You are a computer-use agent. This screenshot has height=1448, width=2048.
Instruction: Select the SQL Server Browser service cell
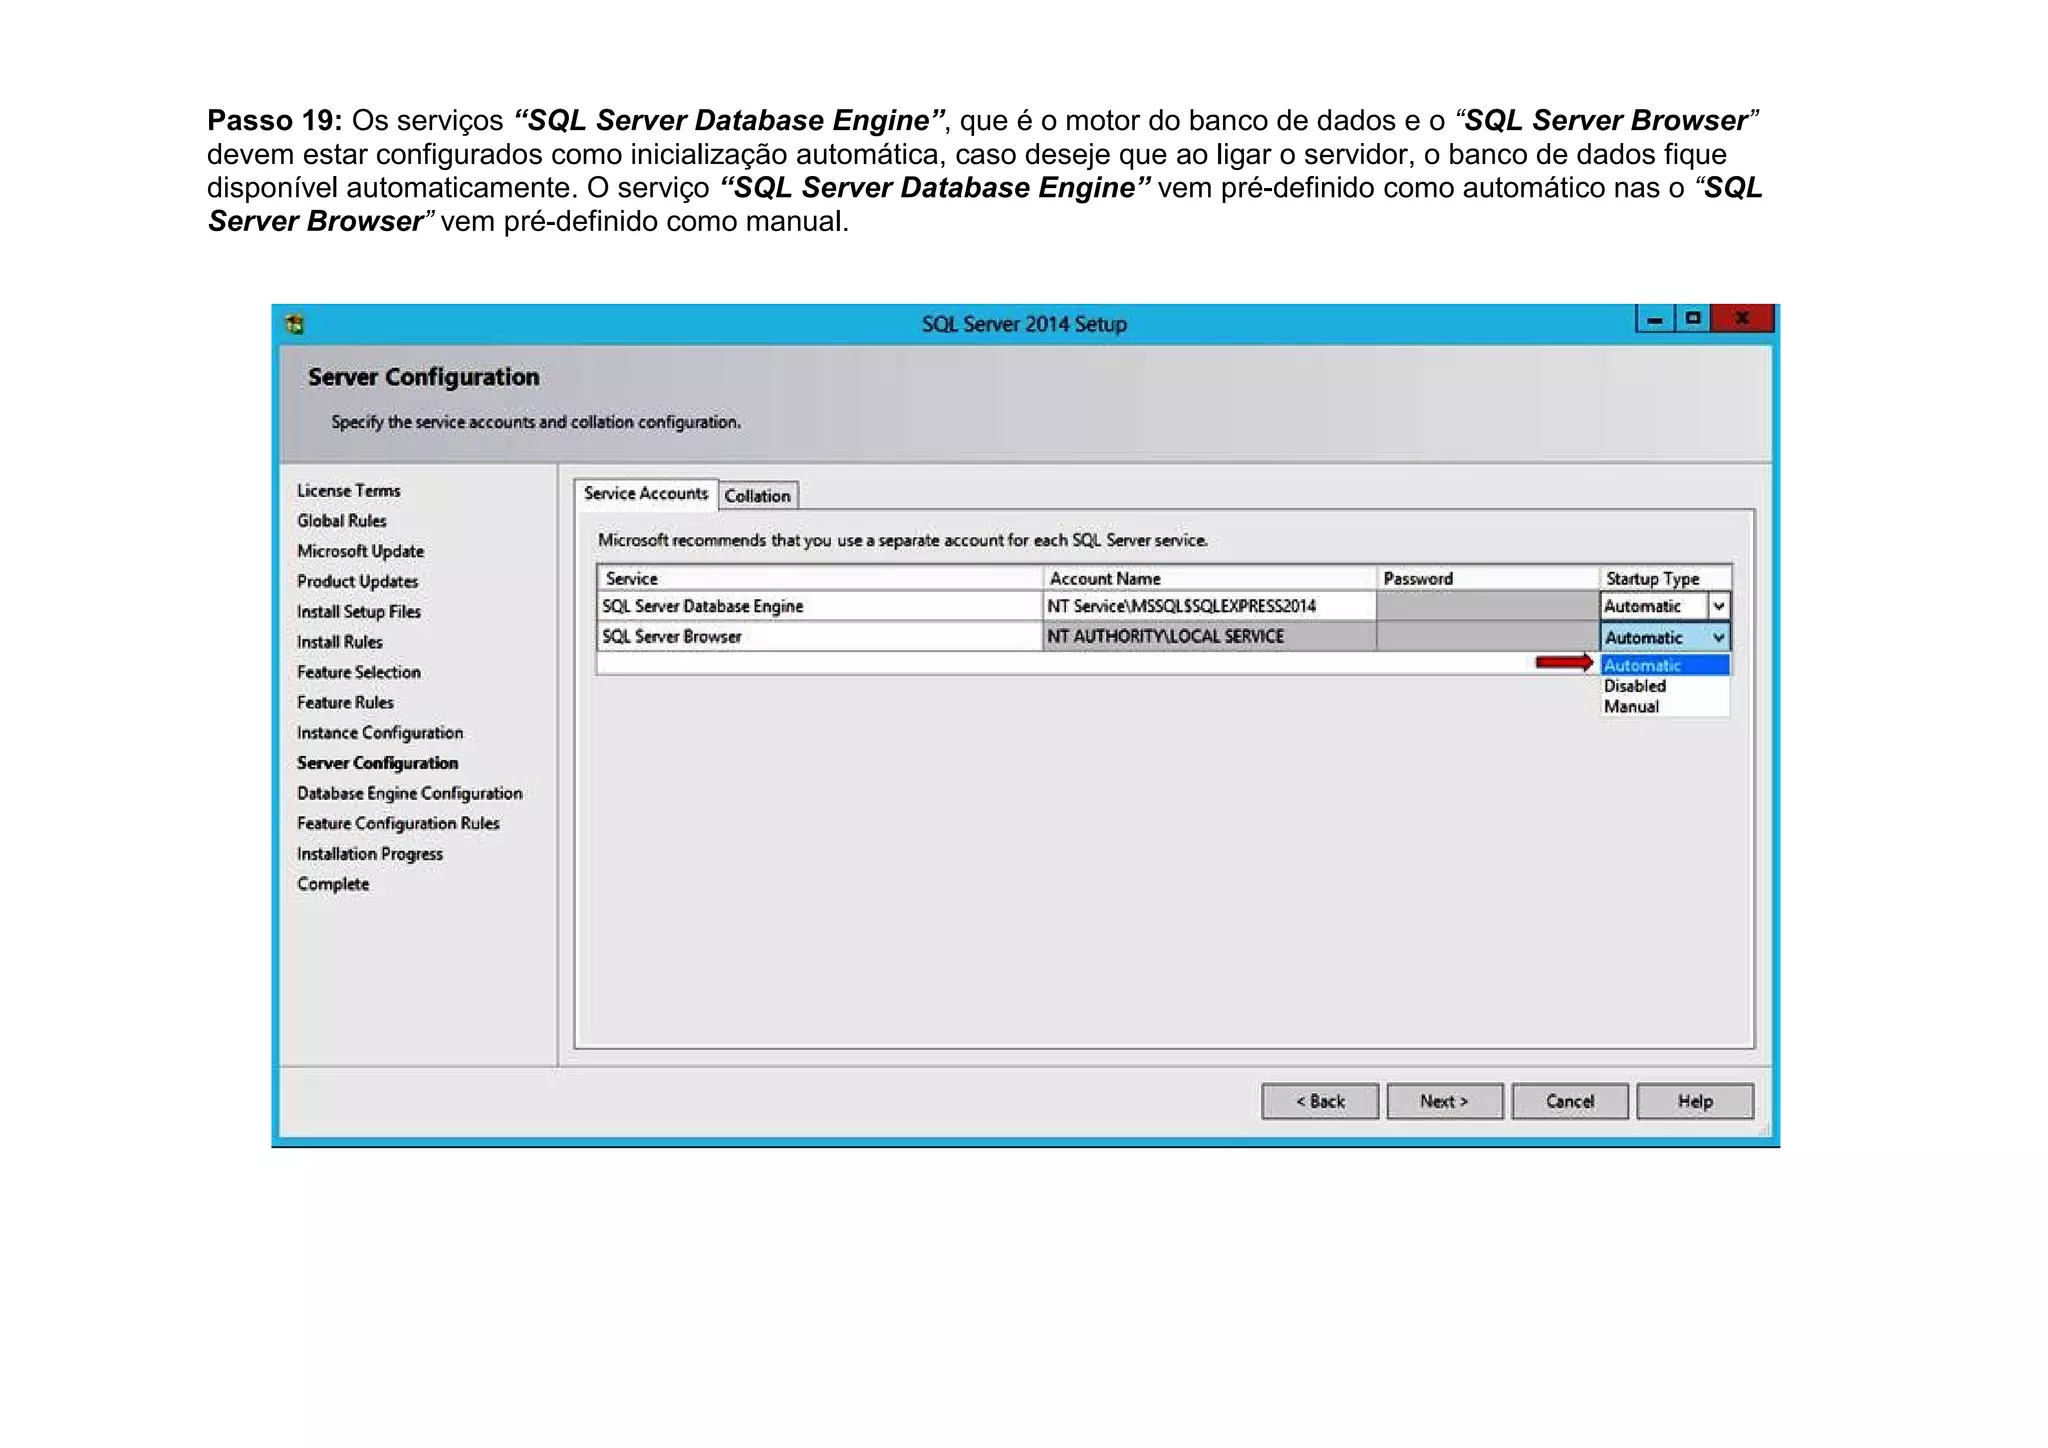click(x=819, y=636)
